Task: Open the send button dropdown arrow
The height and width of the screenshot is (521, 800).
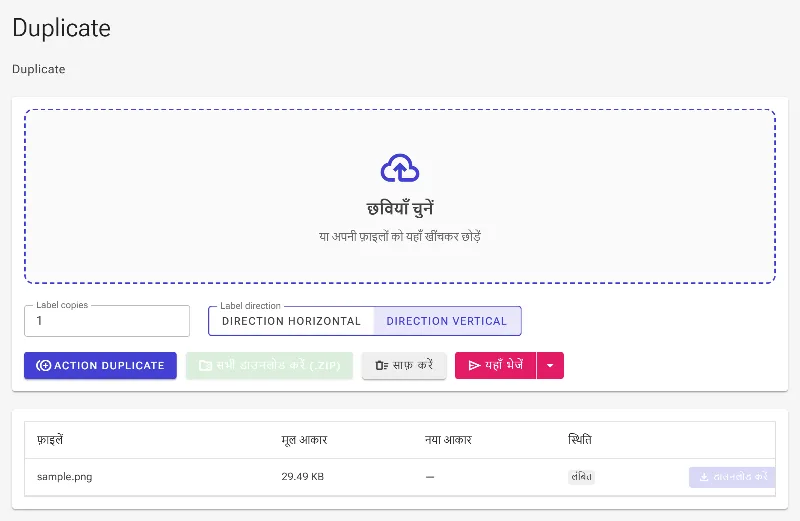Action: [550, 365]
